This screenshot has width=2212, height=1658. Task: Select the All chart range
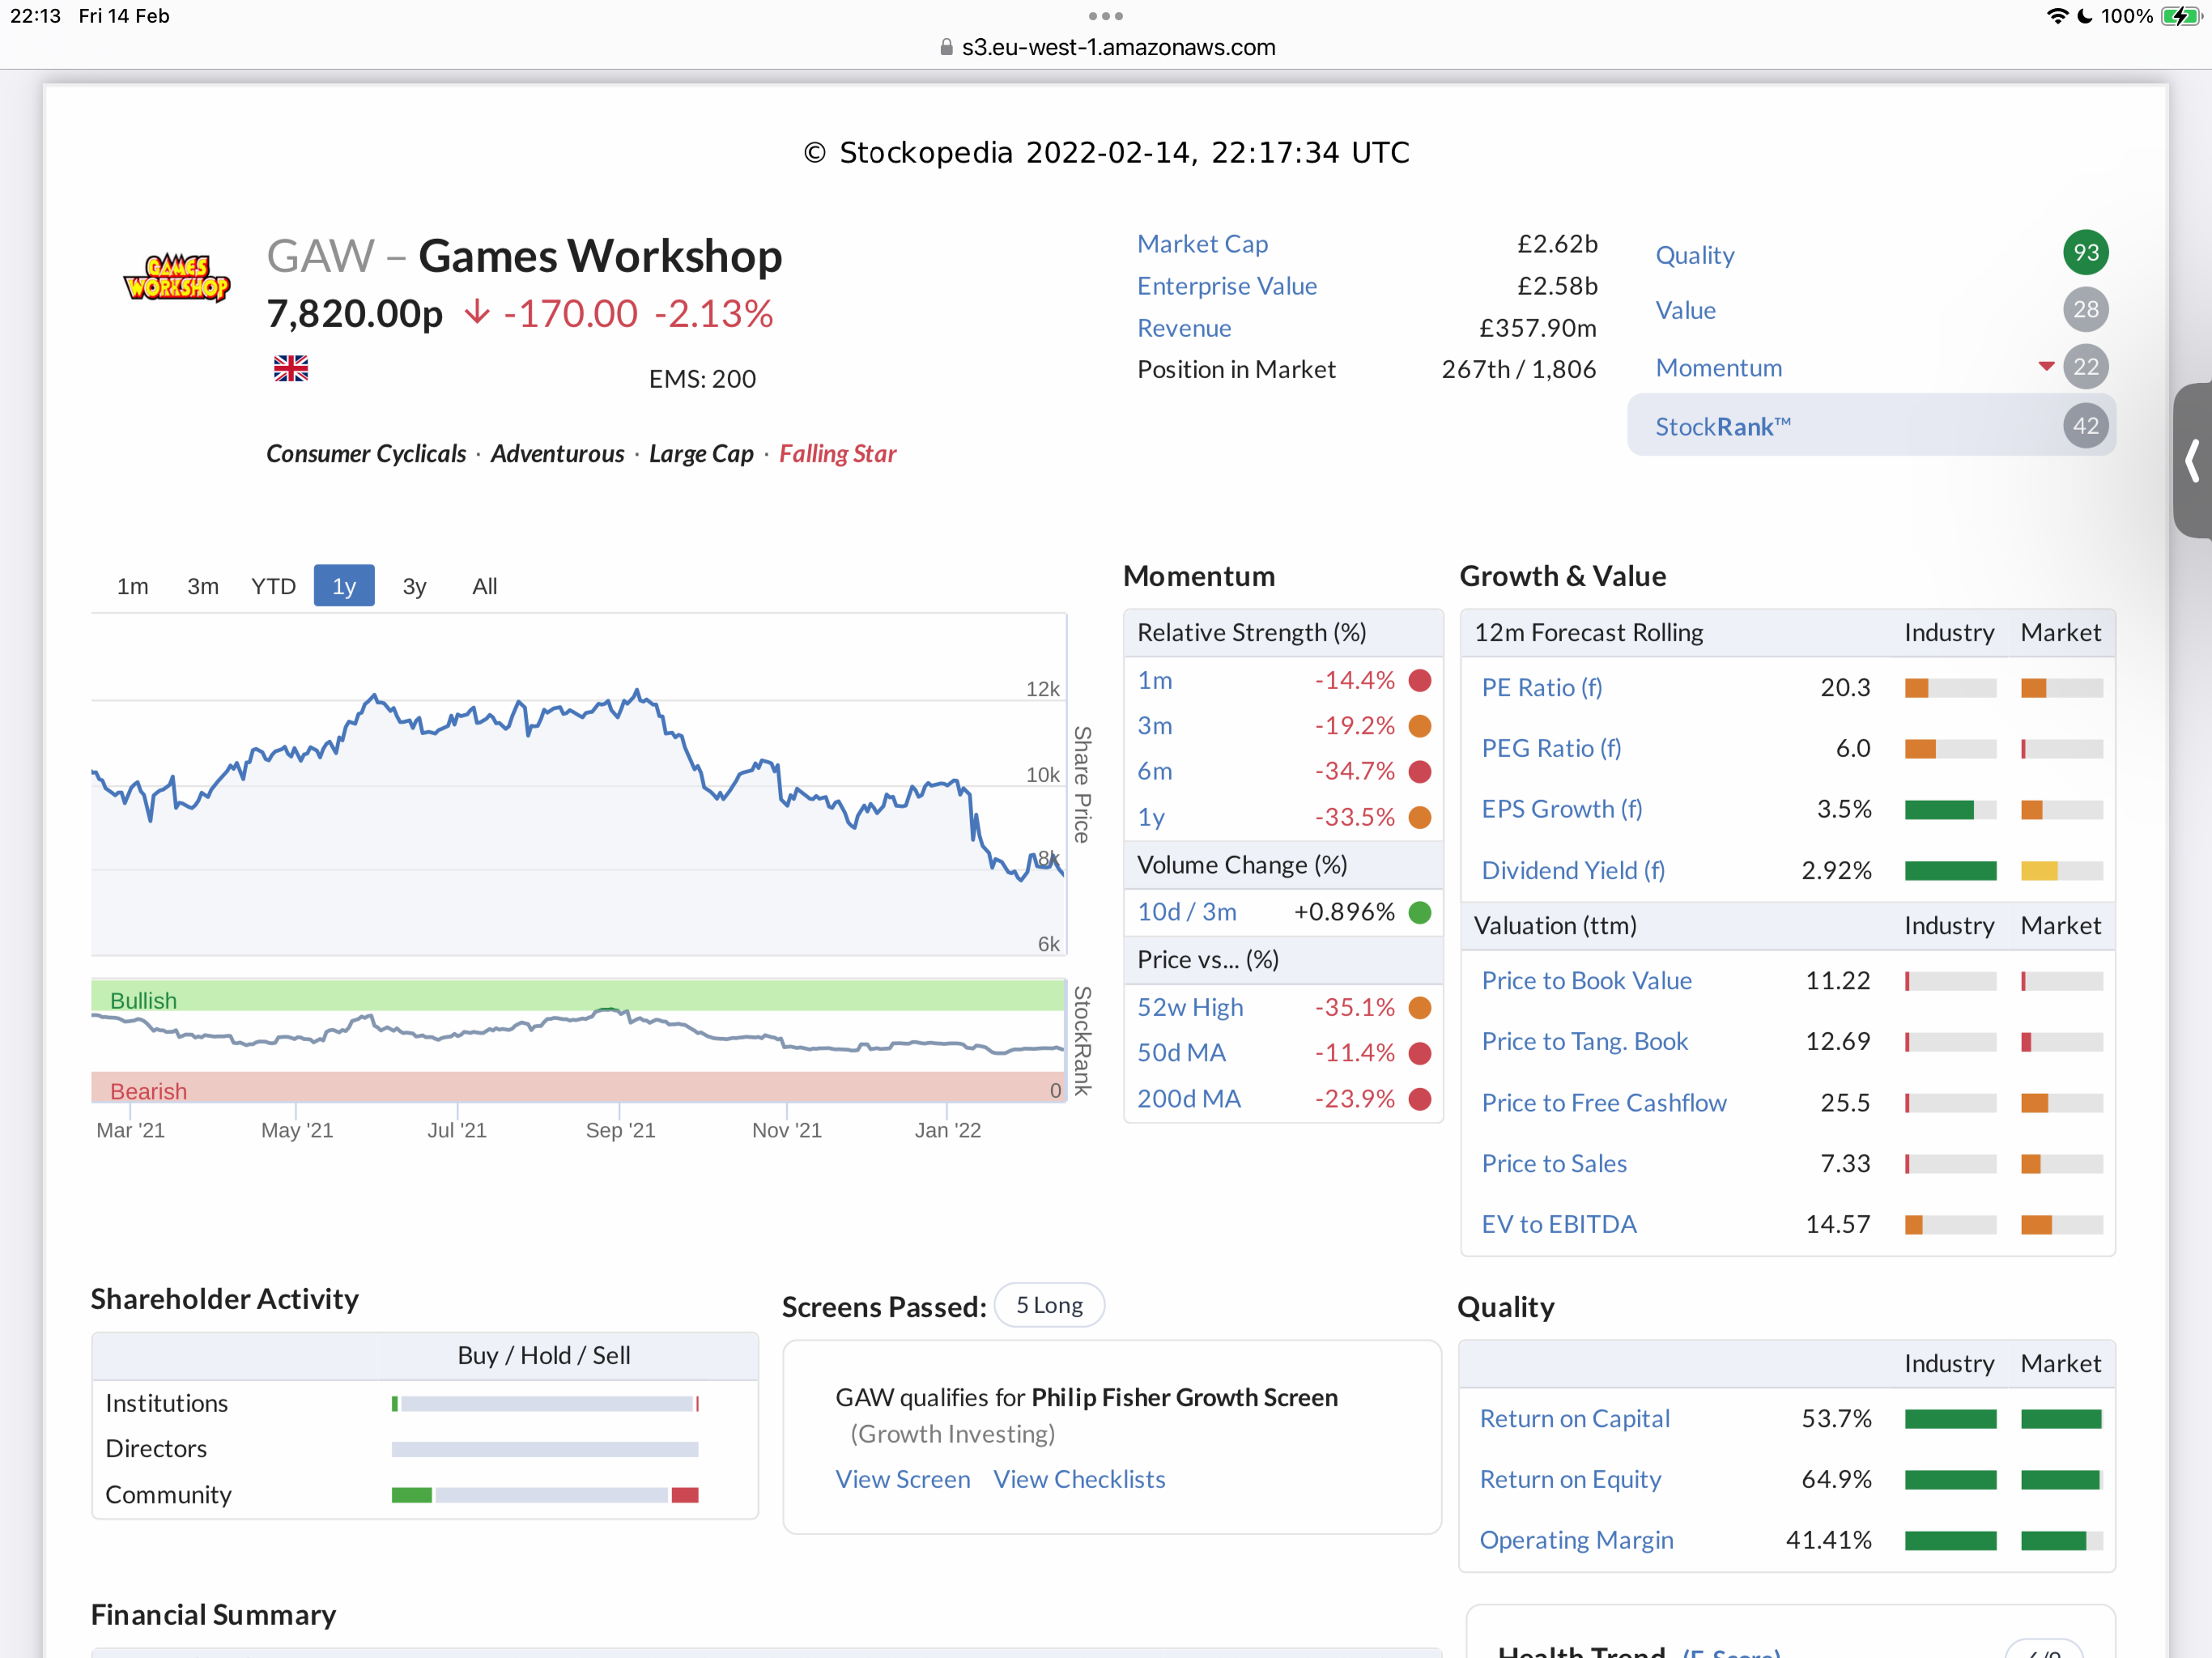485,586
